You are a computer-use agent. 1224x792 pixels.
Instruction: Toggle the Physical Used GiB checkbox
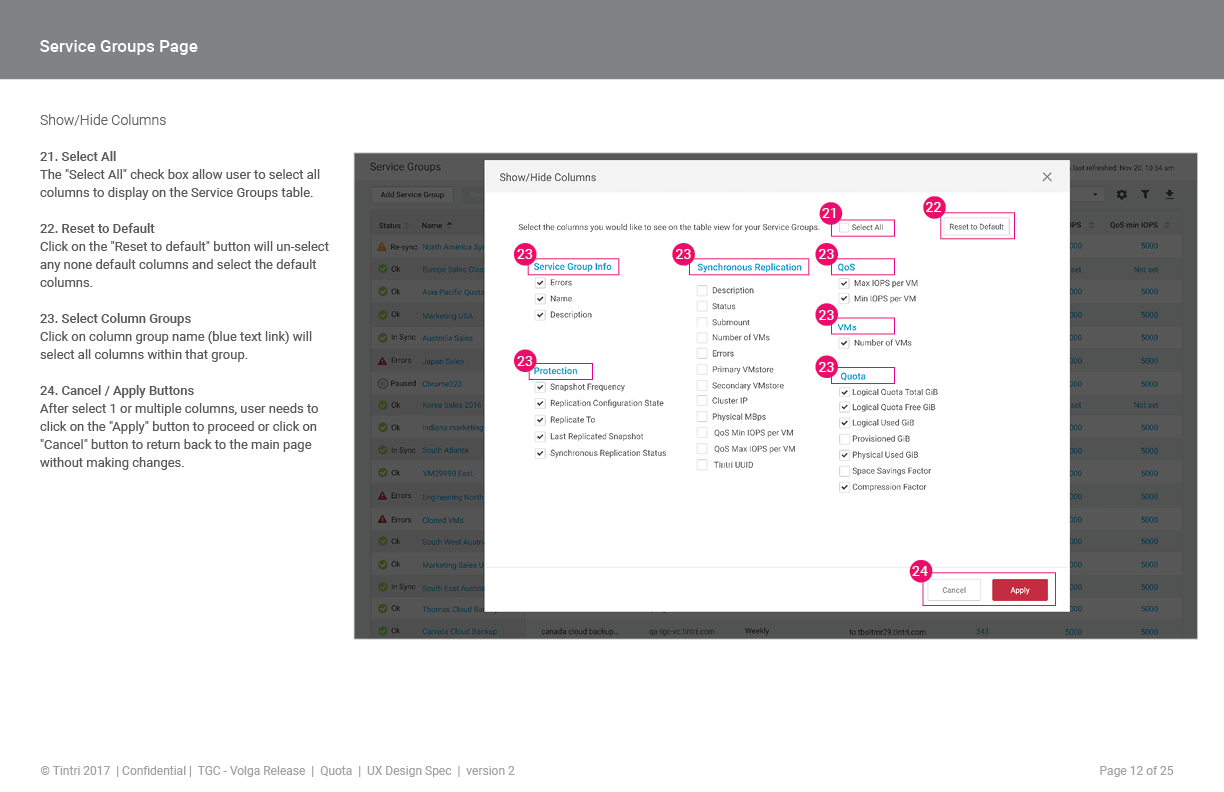click(x=844, y=455)
